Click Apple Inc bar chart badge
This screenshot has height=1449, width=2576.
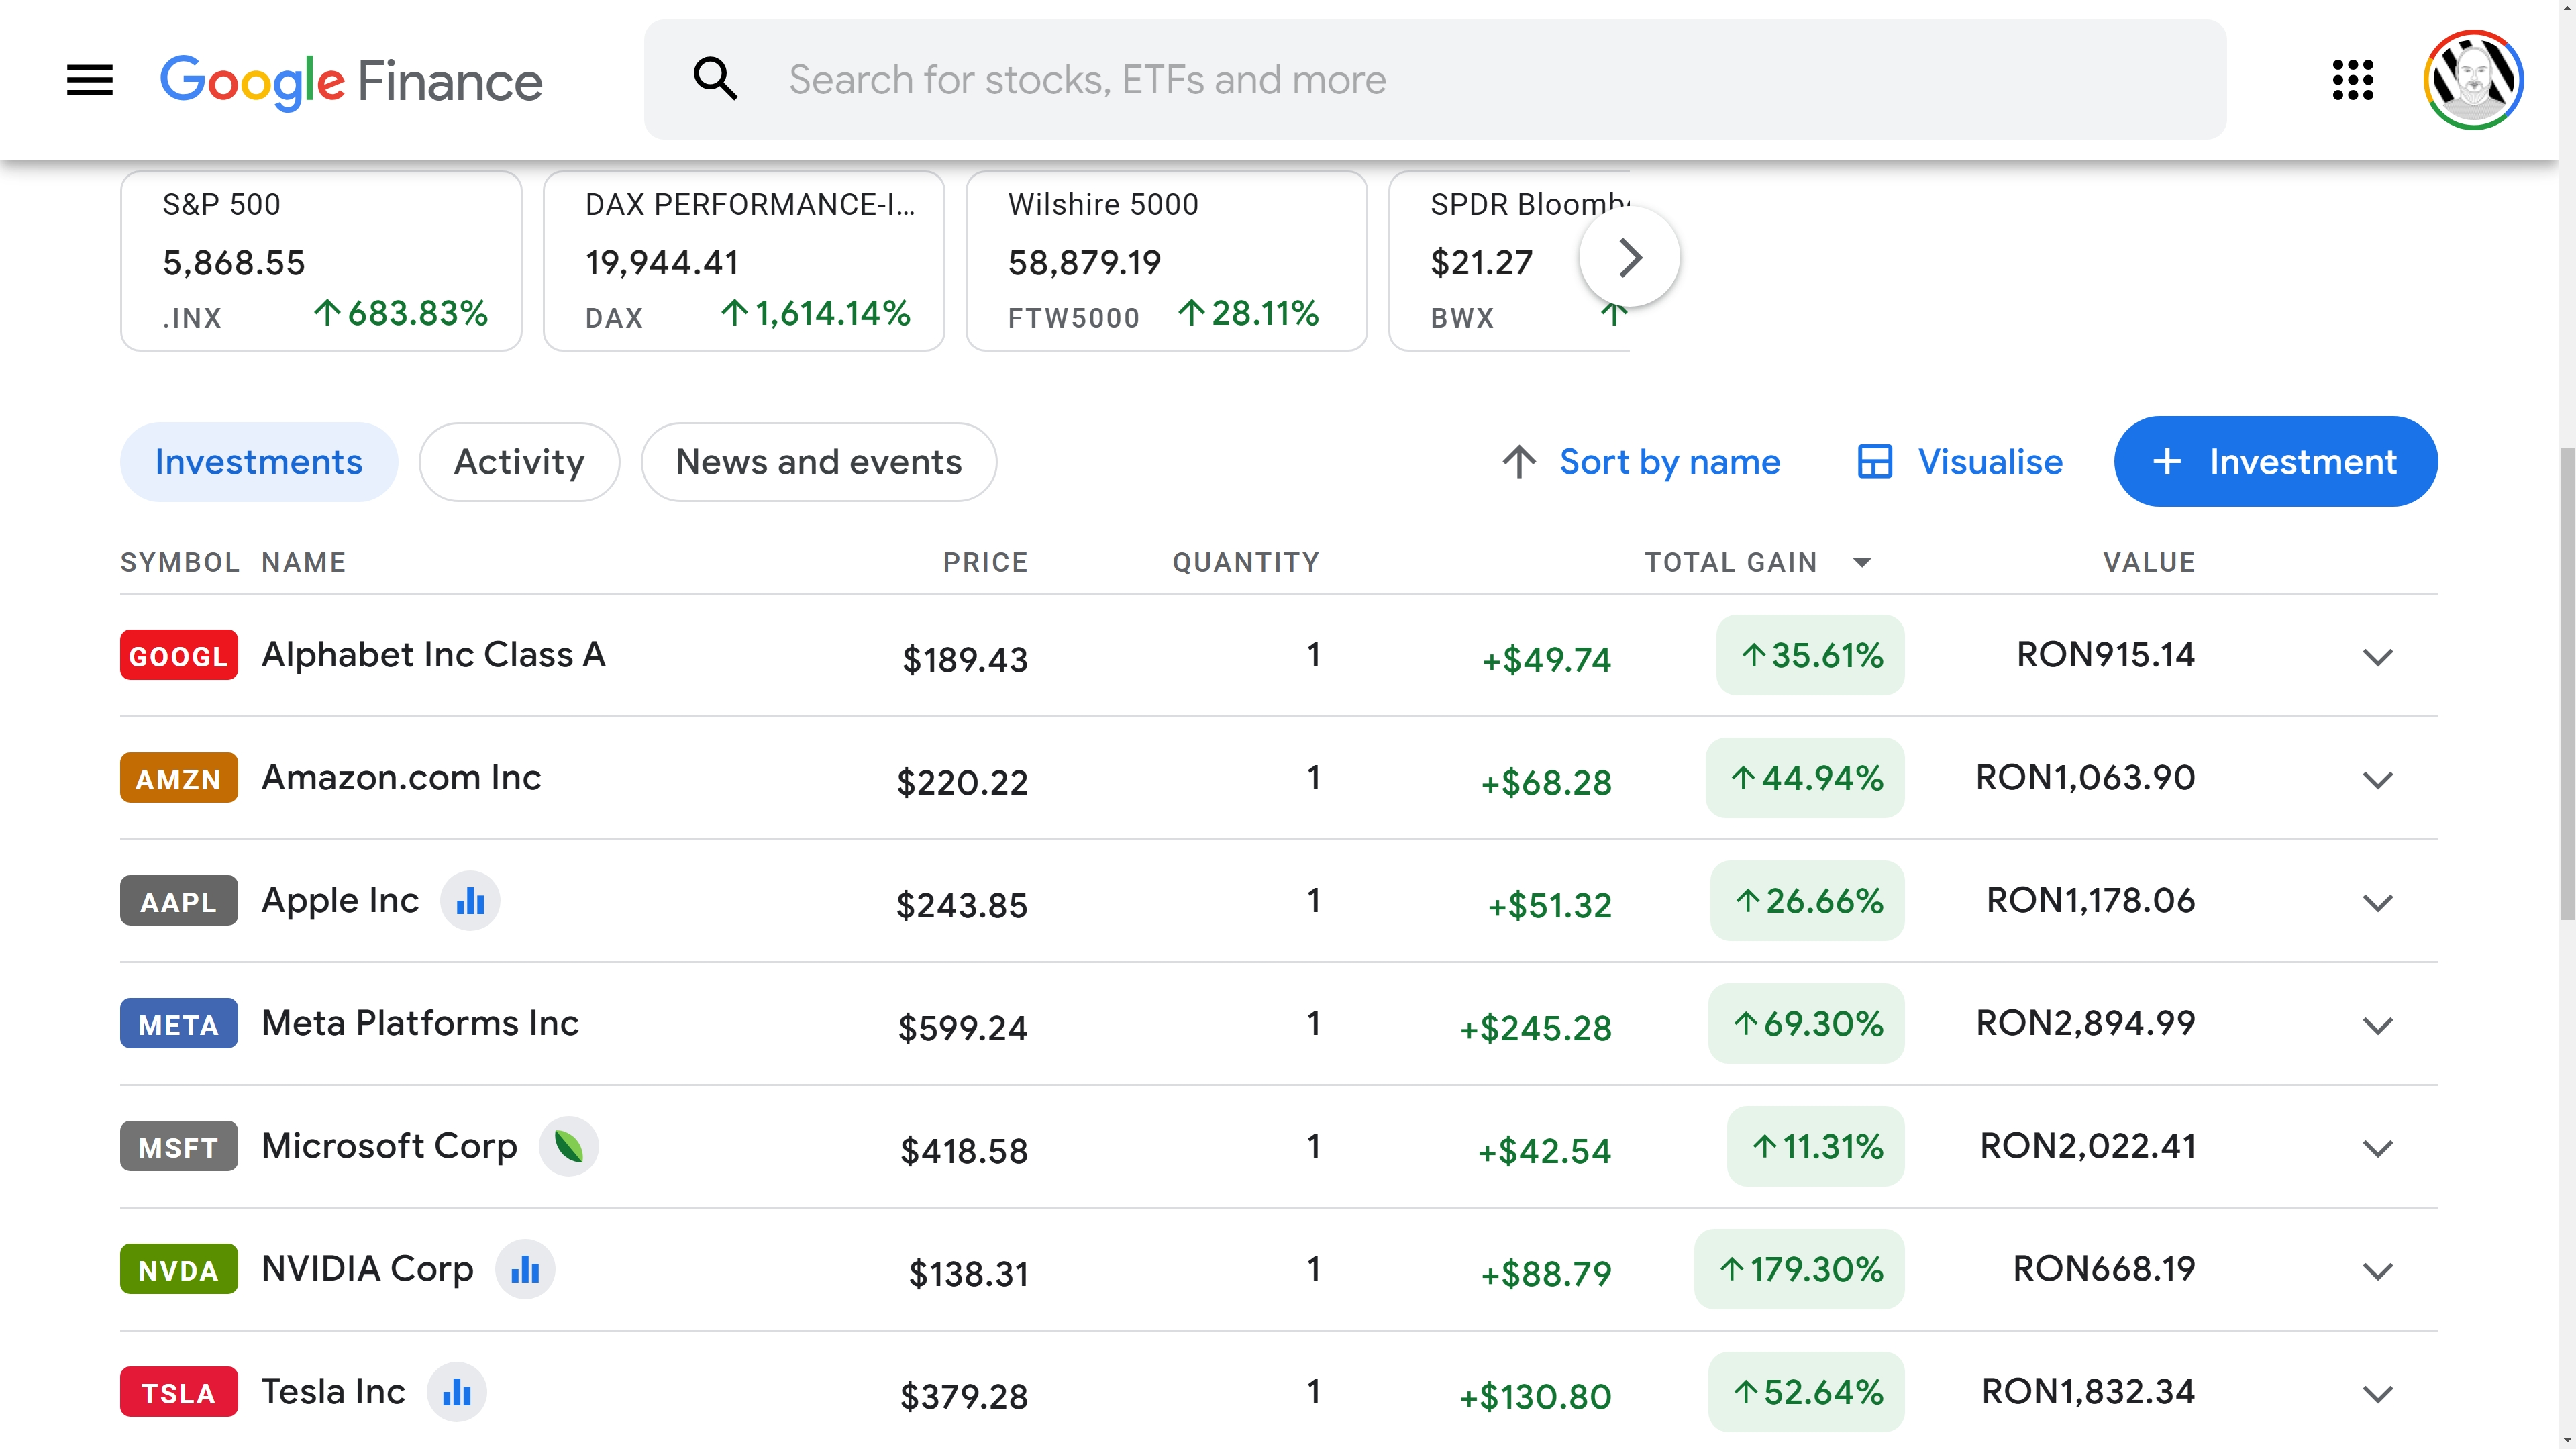[470, 901]
